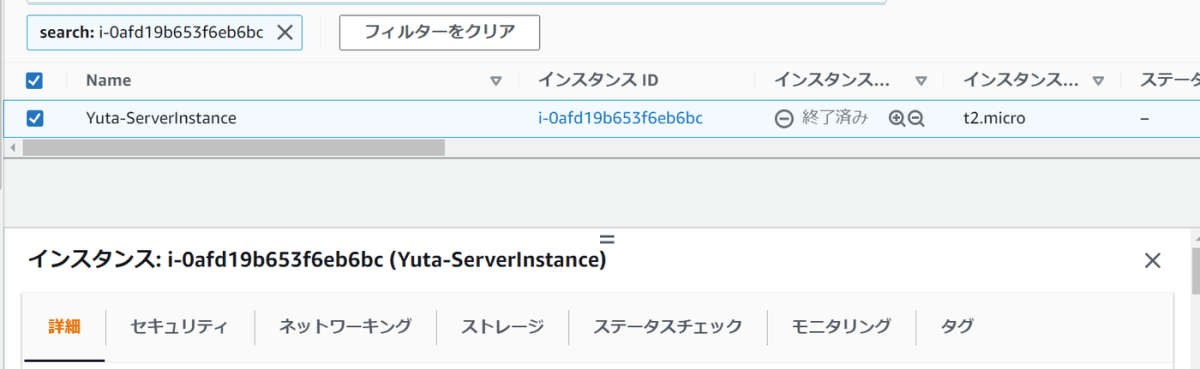Viewport: 1200px width, 369px height.
Task: Click the zoom-out magnifier filter icon
Action: (916, 118)
